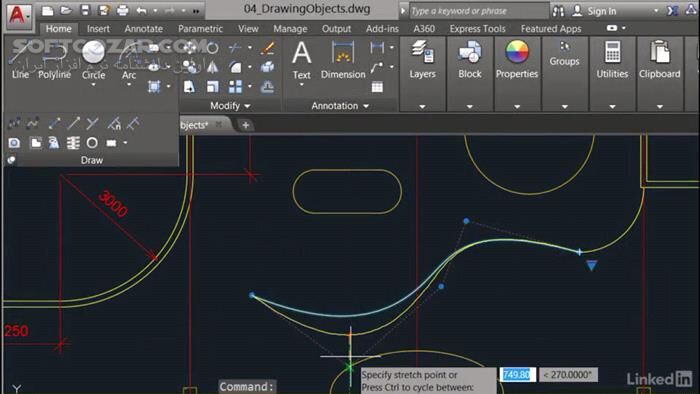
Task: Click the Array tool icon
Action: 235,87
